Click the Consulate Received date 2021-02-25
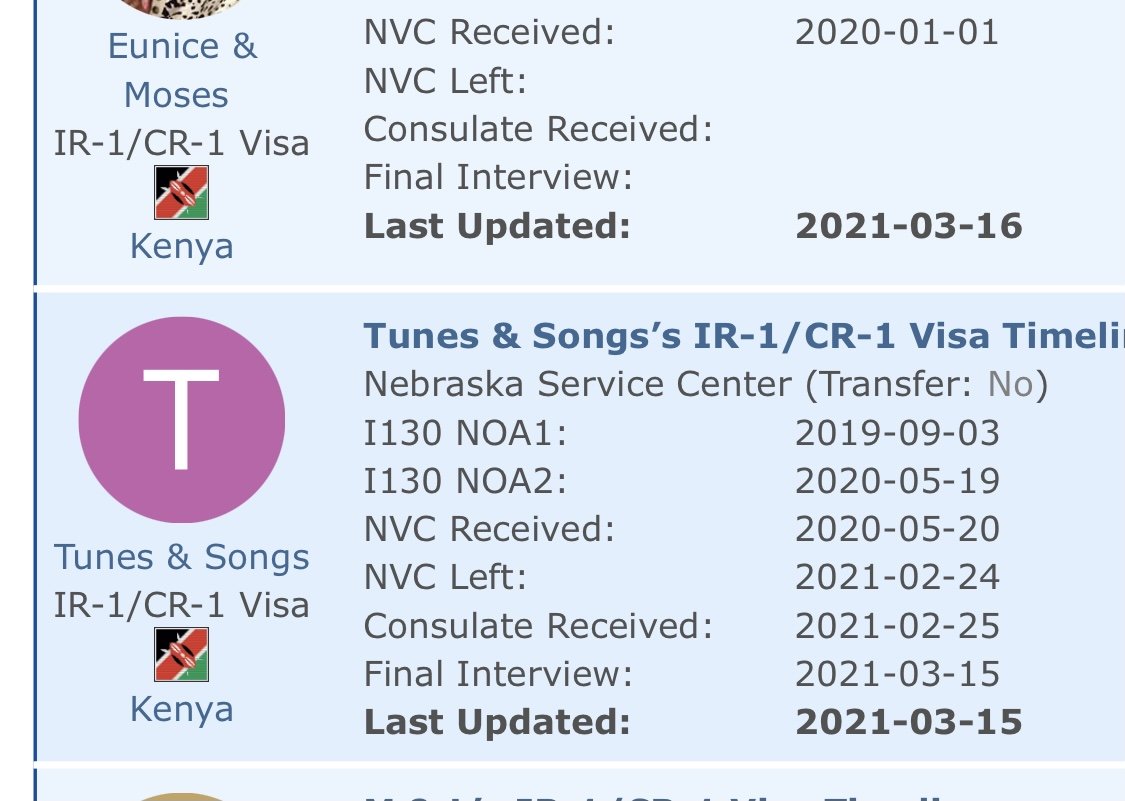 click(x=897, y=626)
